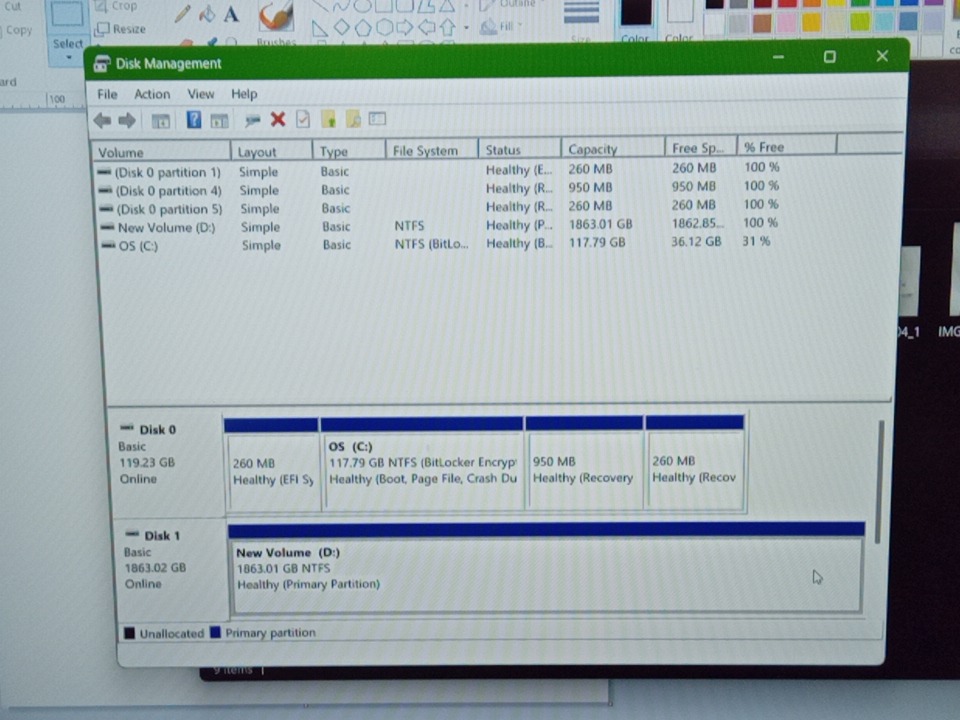Click the Explore magnifier folder toolbar icon
Image resolution: width=960 pixels, height=720 pixels.
[x=353, y=119]
